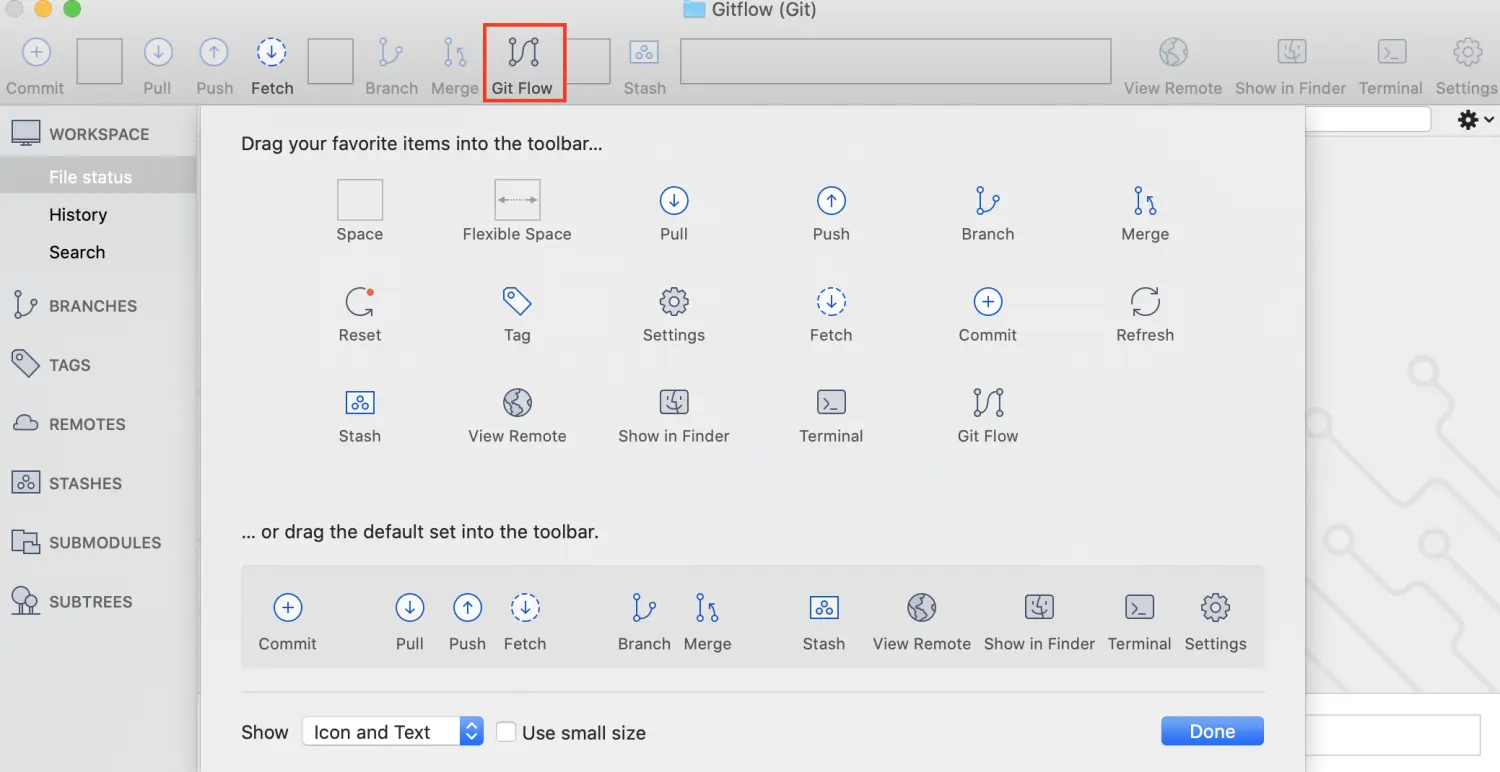Image resolution: width=1500 pixels, height=772 pixels.
Task: Click Show in Finder in the default set
Action: click(1040, 622)
